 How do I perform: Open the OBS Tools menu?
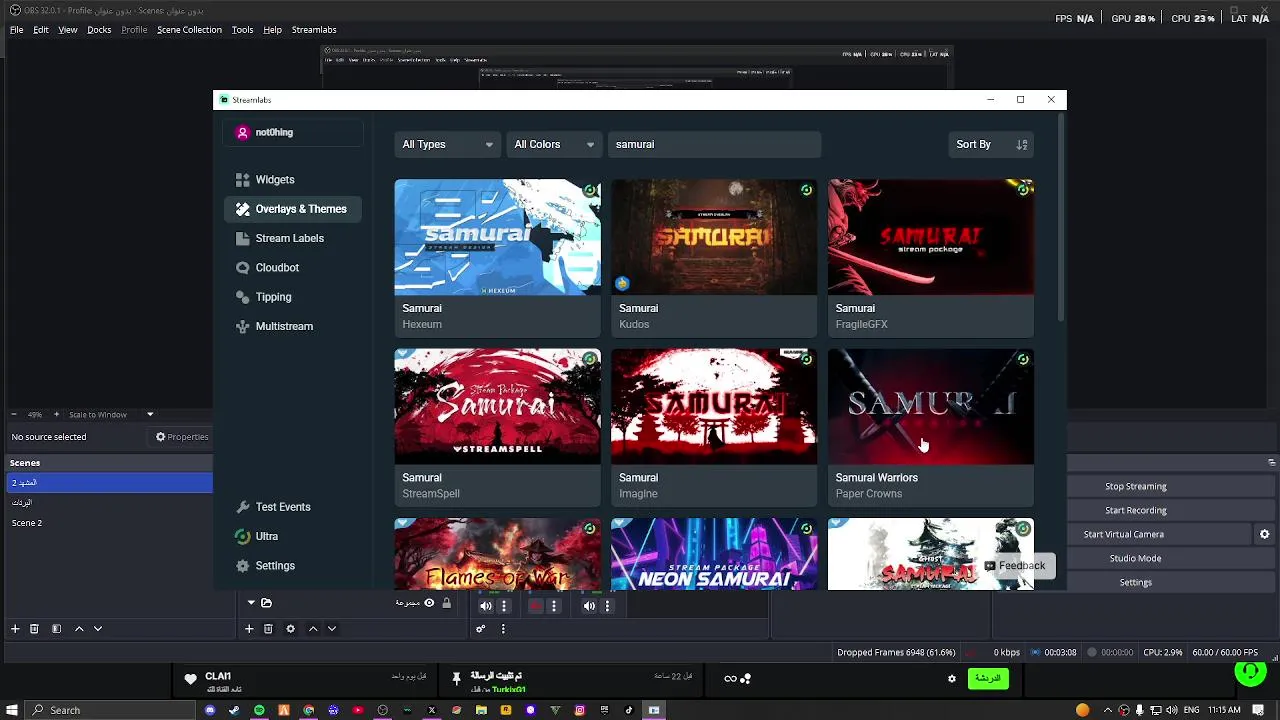[242, 30]
